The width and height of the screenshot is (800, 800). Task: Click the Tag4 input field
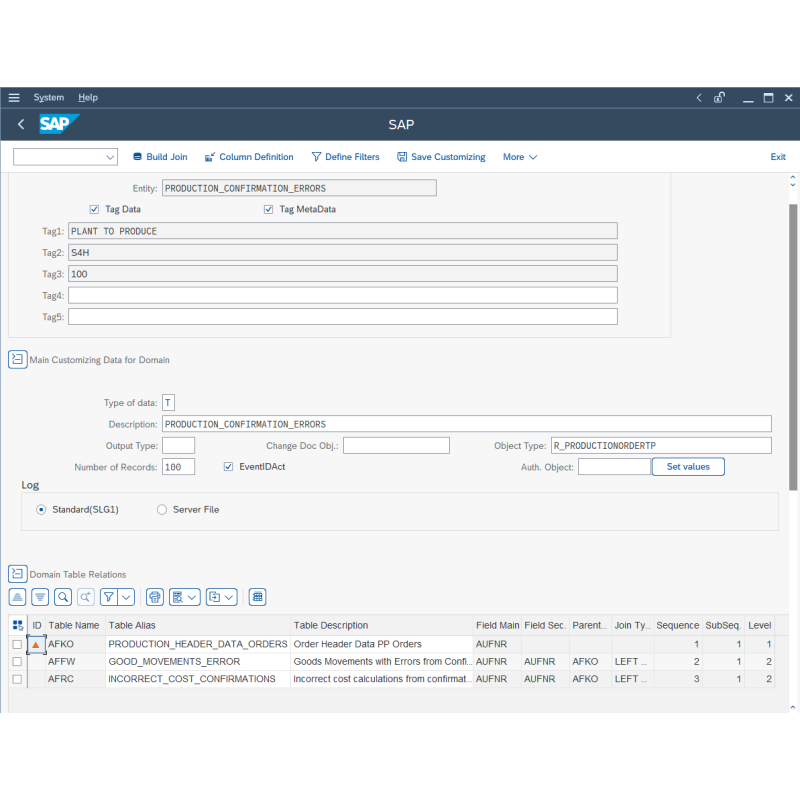point(343,295)
